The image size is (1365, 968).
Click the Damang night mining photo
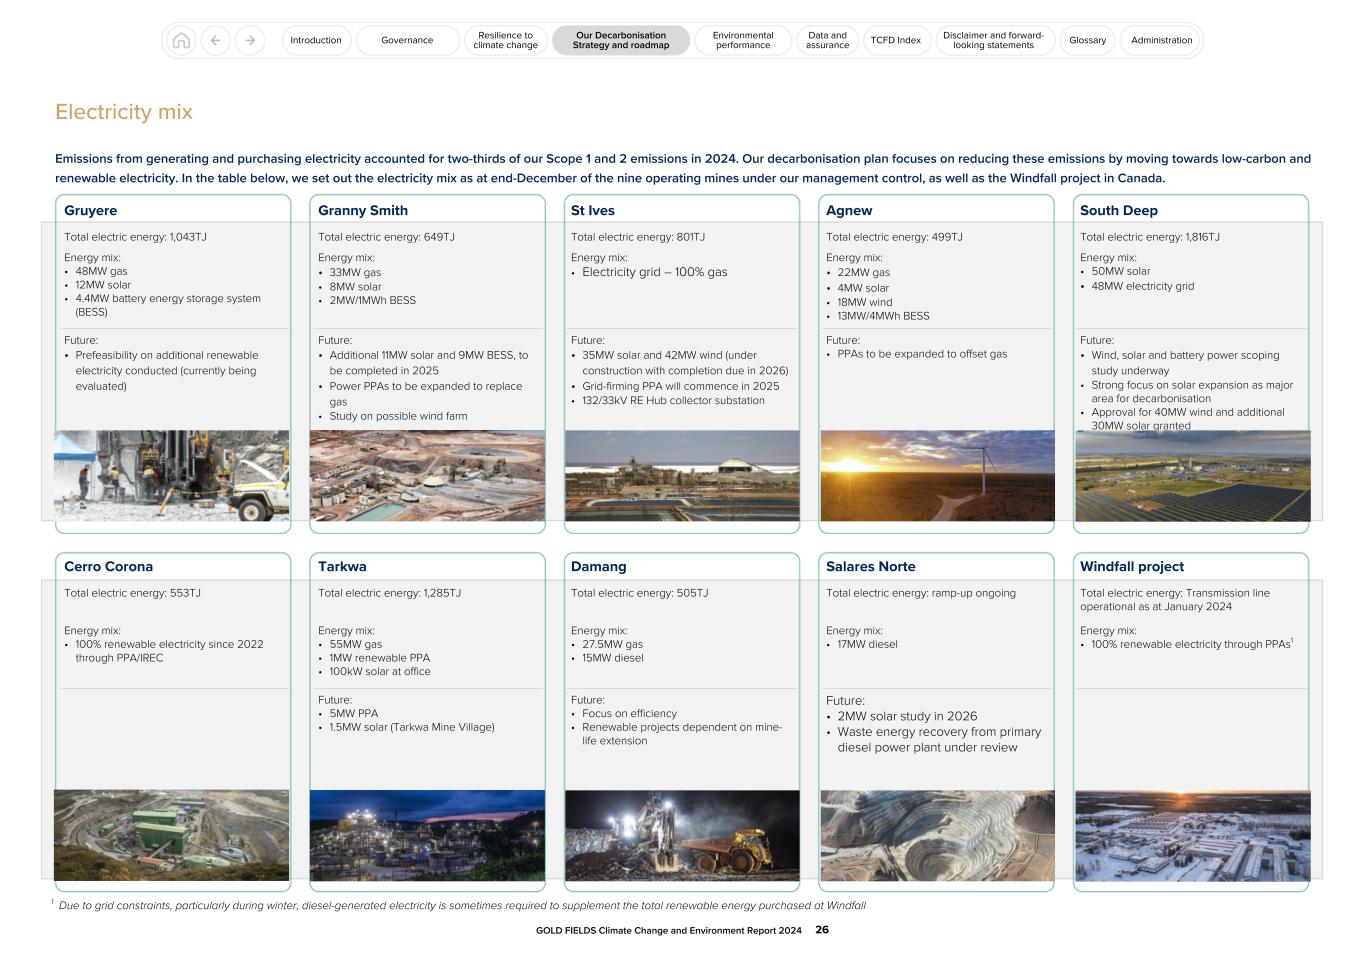(x=682, y=836)
